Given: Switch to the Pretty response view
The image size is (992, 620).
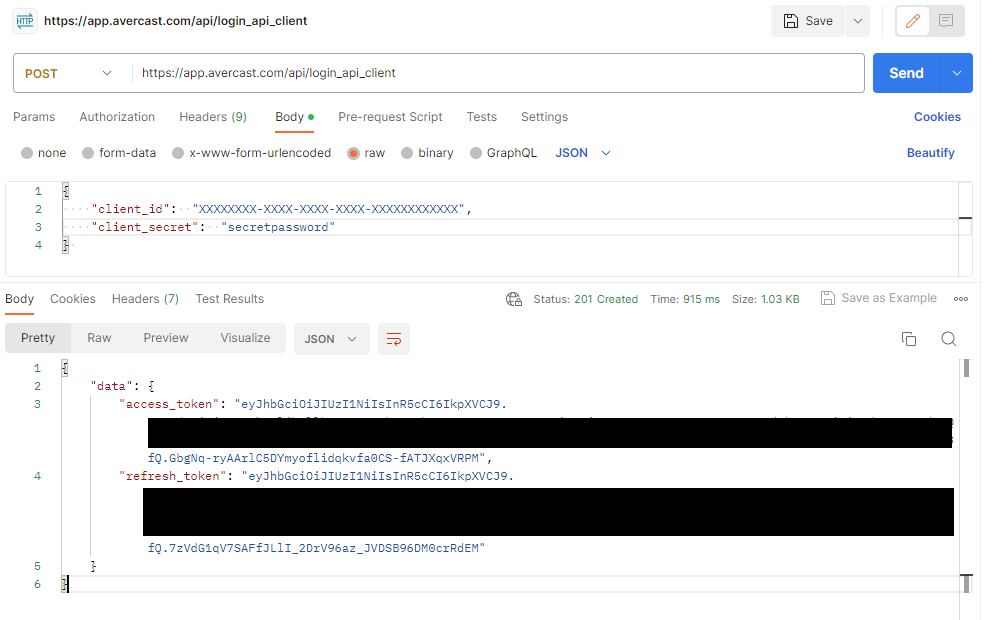Looking at the screenshot, I should (x=38, y=338).
